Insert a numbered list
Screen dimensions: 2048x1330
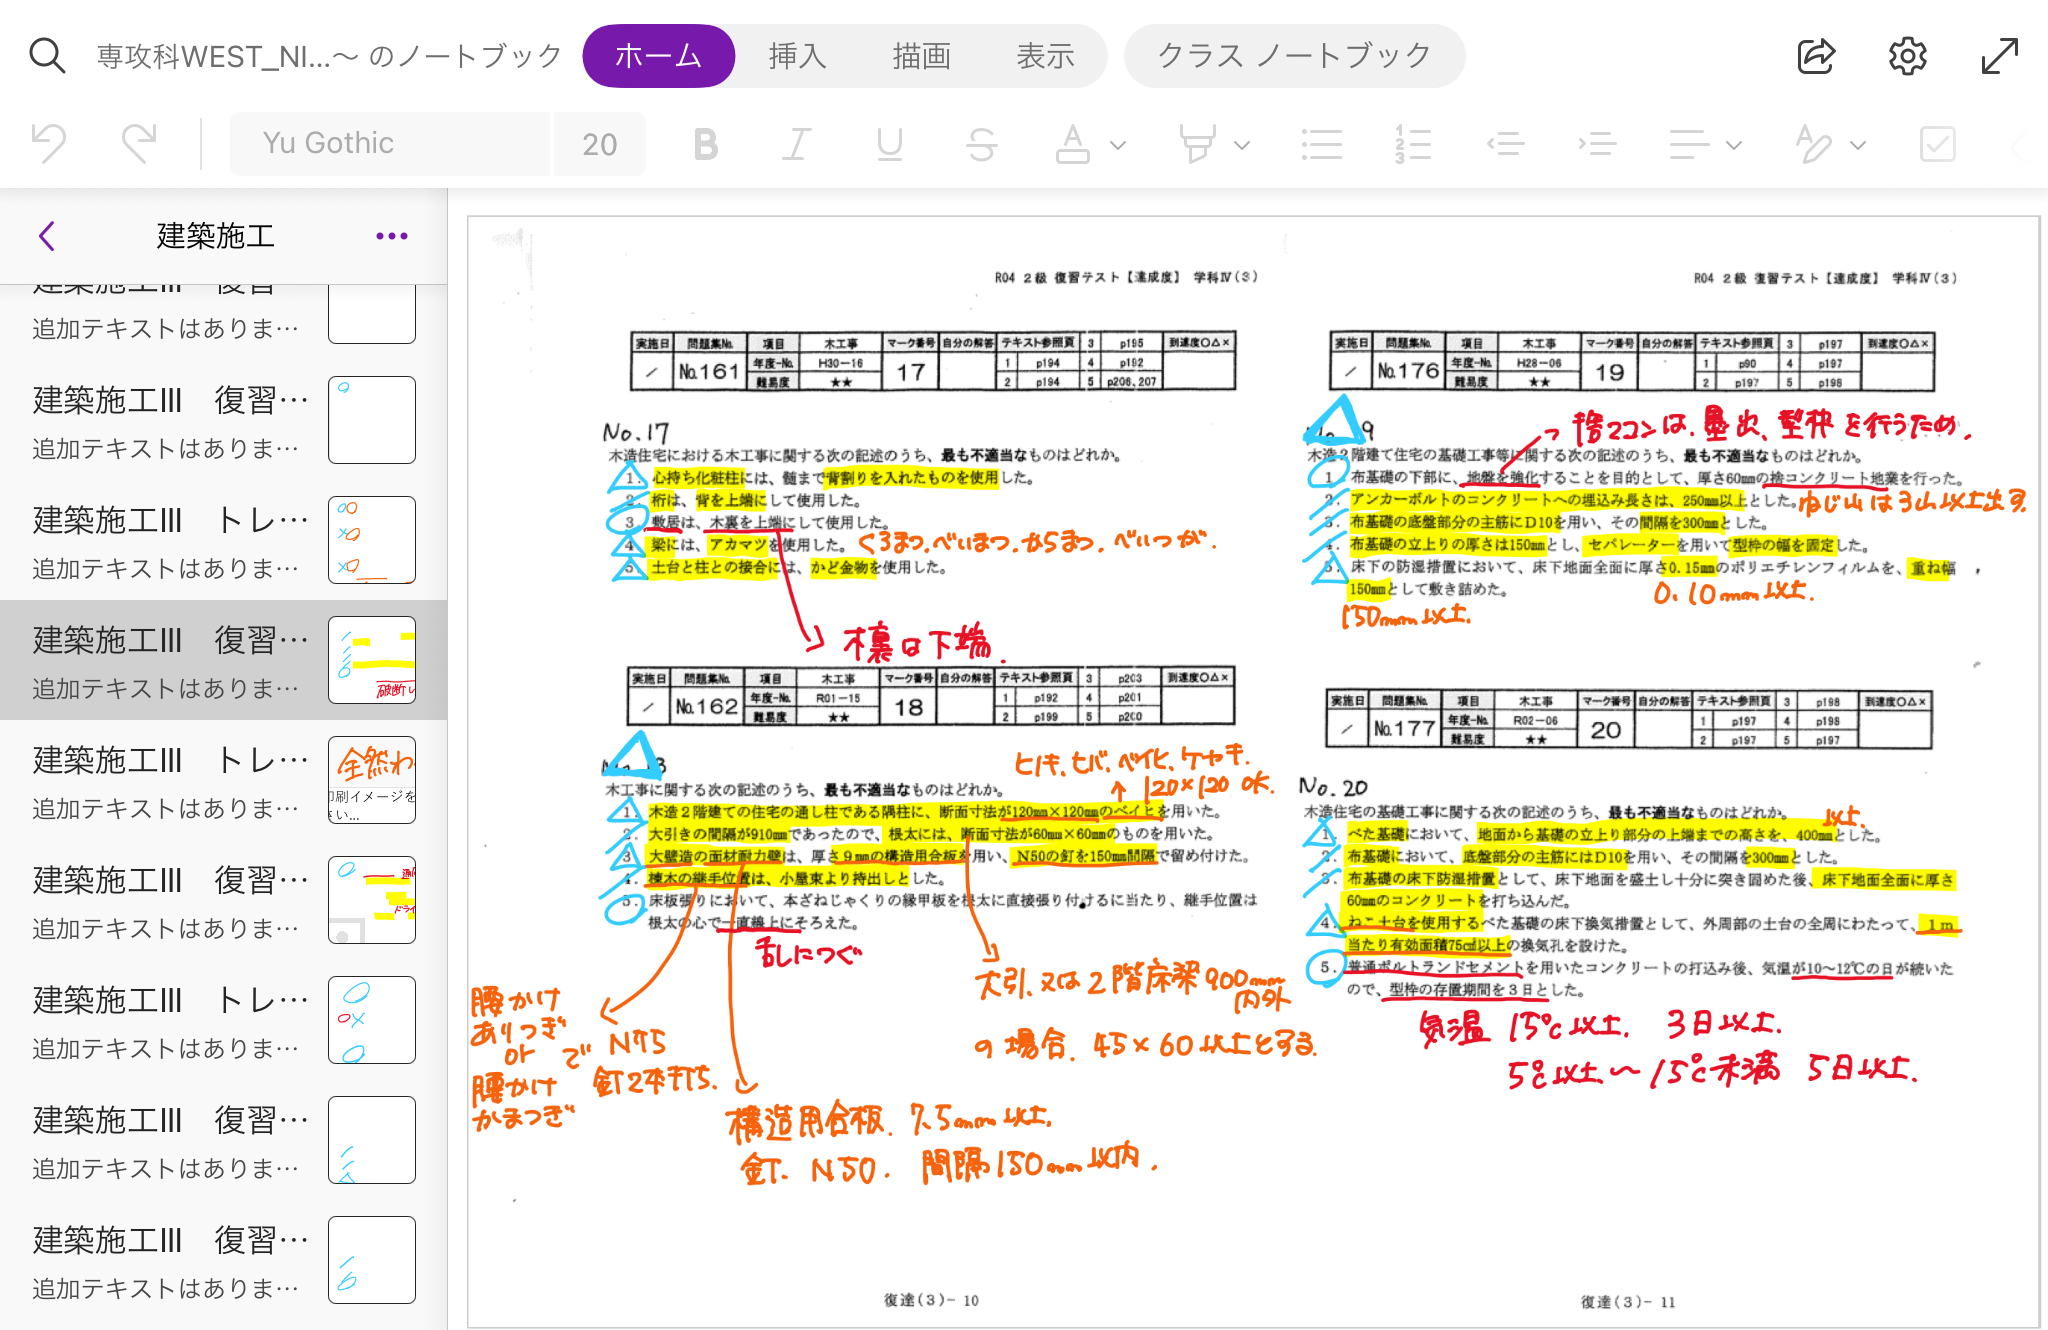pyautogui.click(x=1413, y=145)
